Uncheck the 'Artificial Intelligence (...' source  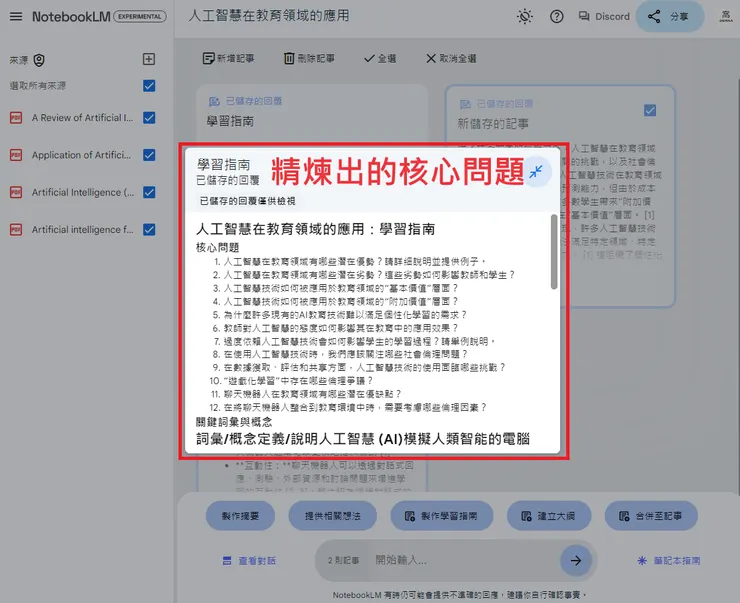pos(149,192)
